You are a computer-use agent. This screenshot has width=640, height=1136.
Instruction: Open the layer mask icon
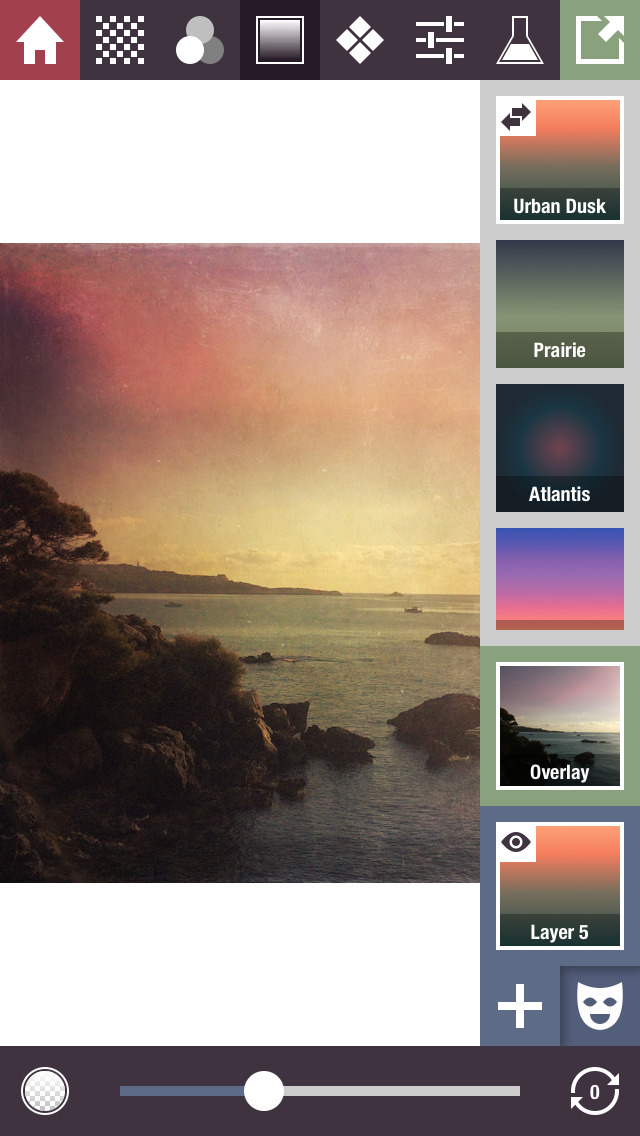(x=600, y=1006)
